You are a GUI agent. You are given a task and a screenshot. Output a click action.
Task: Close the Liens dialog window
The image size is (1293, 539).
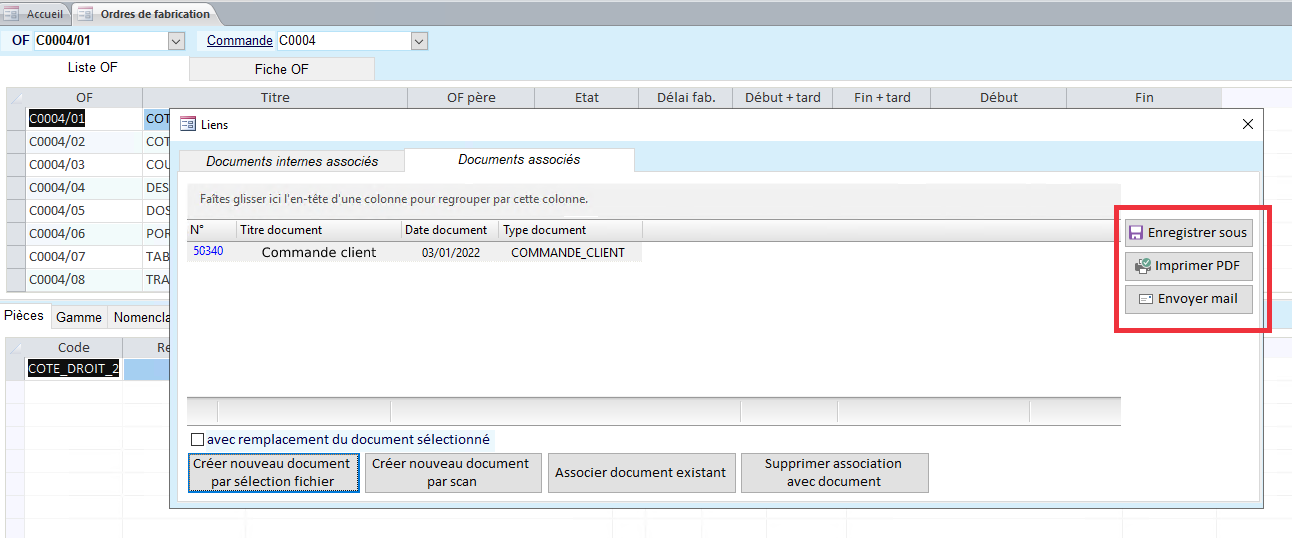coord(1247,124)
